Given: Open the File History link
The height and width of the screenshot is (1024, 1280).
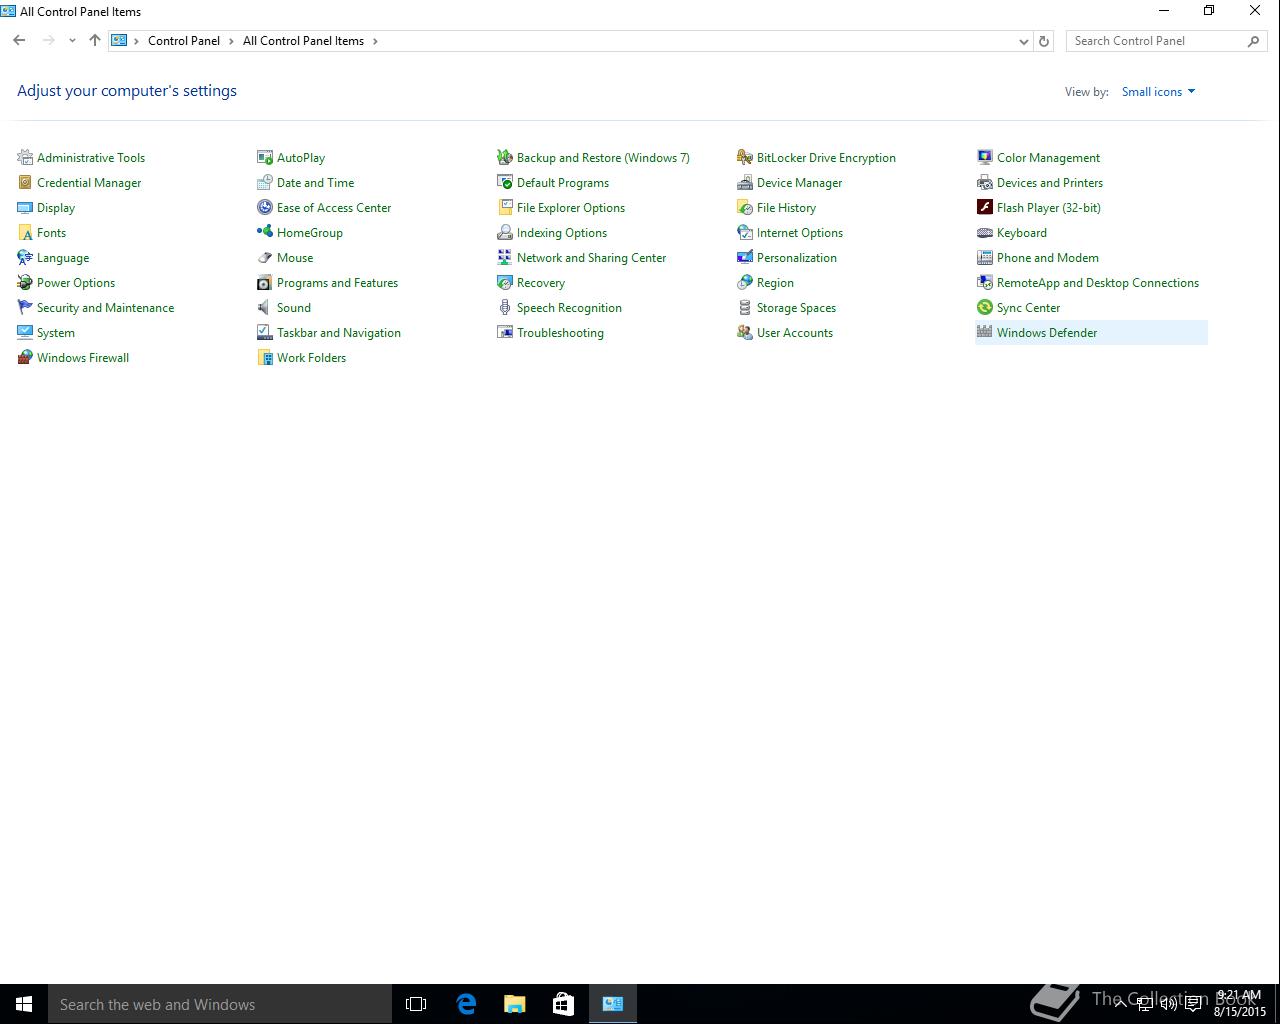Looking at the screenshot, I should coord(786,208).
